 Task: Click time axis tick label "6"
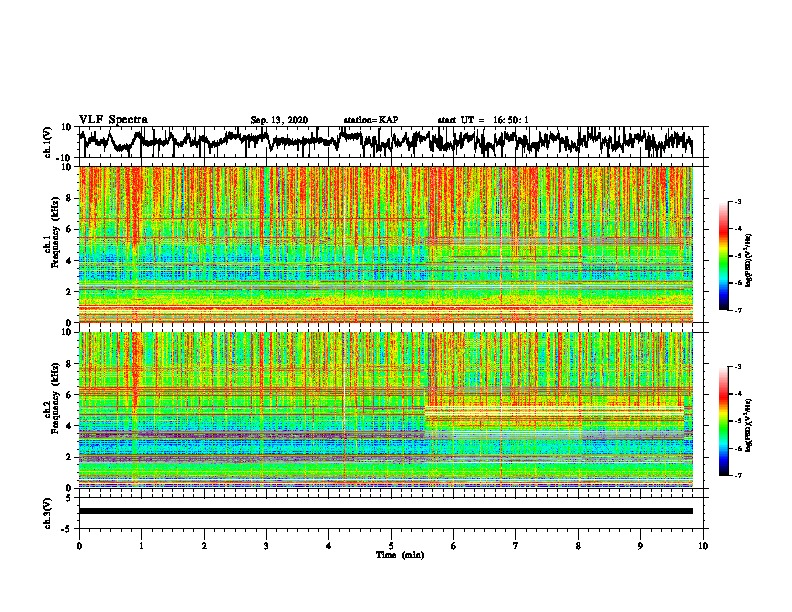(x=454, y=546)
